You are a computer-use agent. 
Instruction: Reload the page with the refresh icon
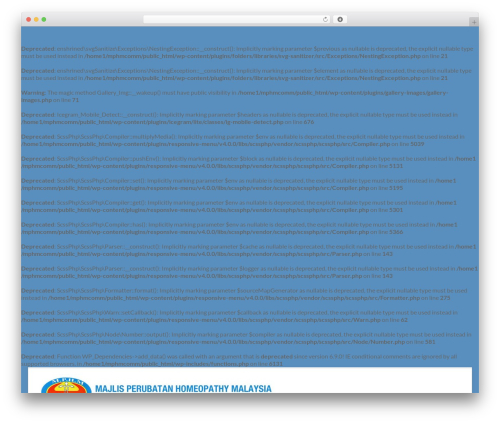pos(325,20)
